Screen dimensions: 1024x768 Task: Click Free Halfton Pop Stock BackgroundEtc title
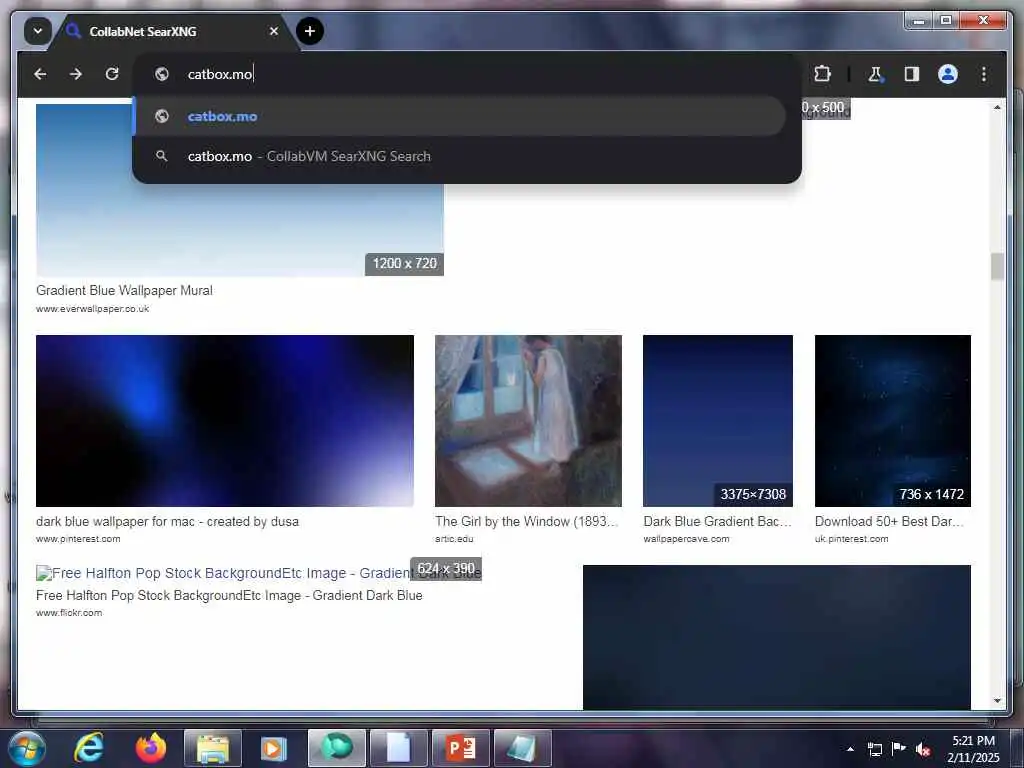pyautogui.click(x=229, y=596)
